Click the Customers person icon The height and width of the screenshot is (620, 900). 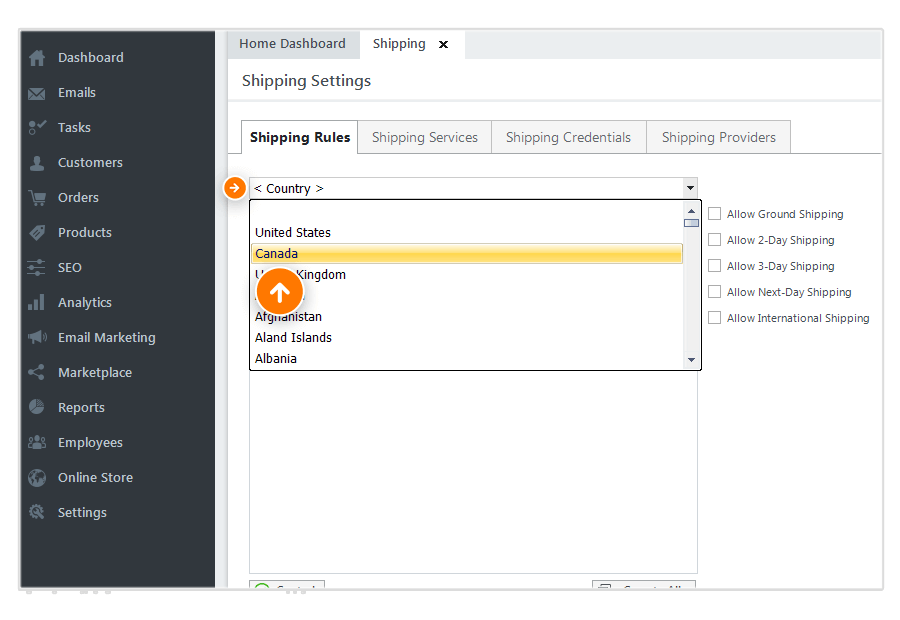coord(37,163)
